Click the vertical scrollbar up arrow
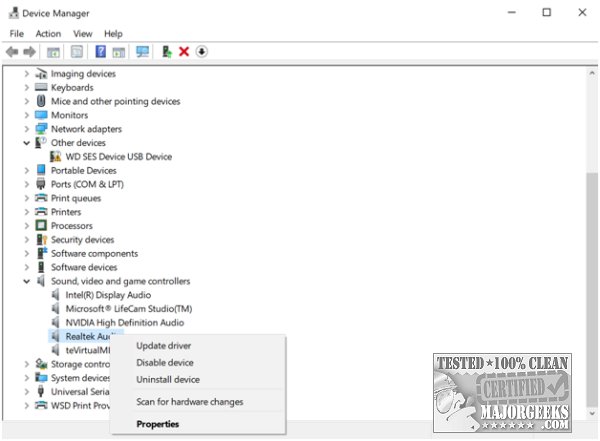This screenshot has height=441, width=600. click(x=592, y=73)
